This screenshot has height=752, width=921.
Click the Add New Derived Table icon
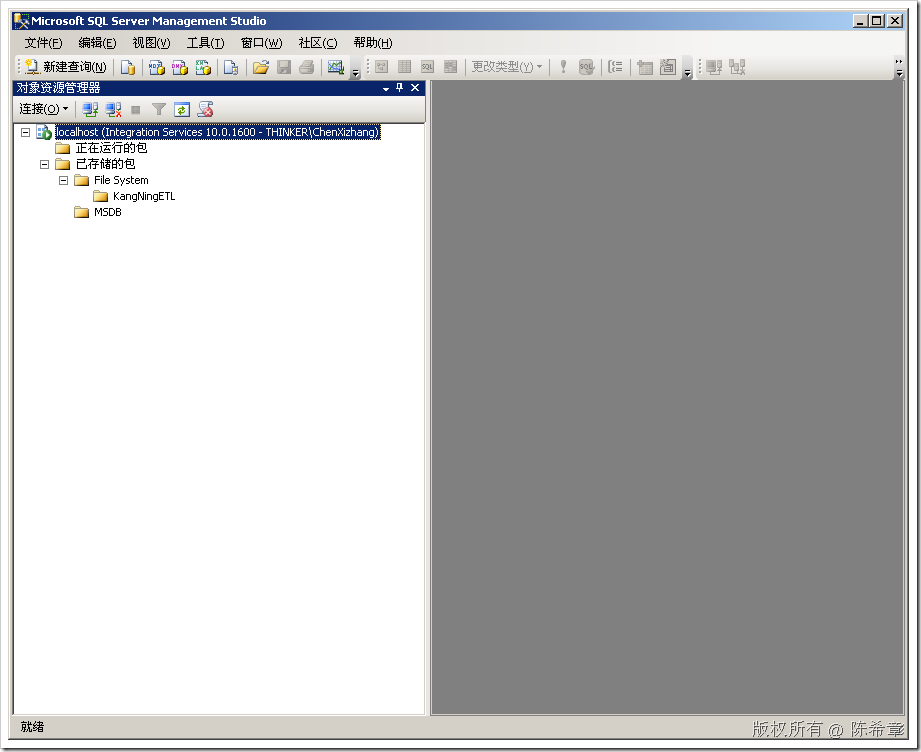point(668,67)
